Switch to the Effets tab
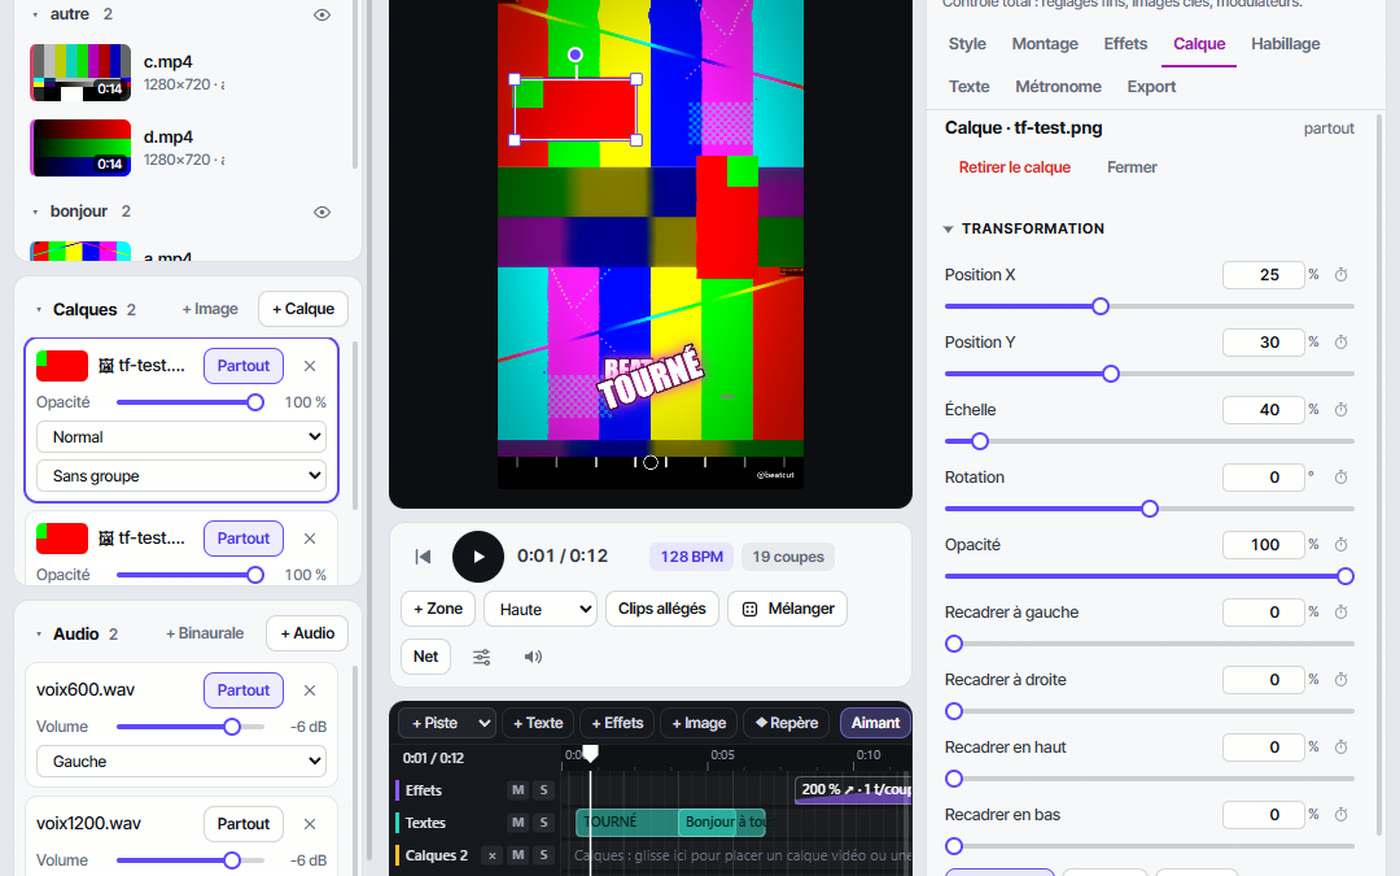 click(1126, 44)
